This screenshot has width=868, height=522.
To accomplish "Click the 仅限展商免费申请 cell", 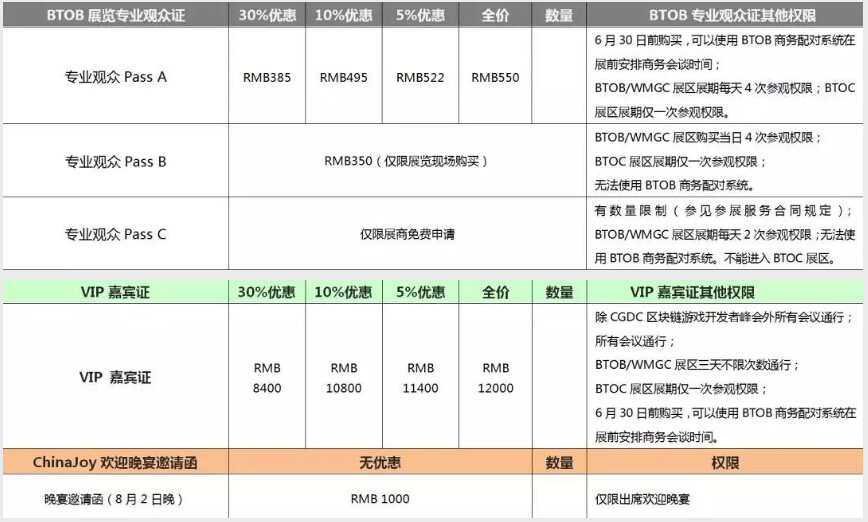I will (x=407, y=234).
